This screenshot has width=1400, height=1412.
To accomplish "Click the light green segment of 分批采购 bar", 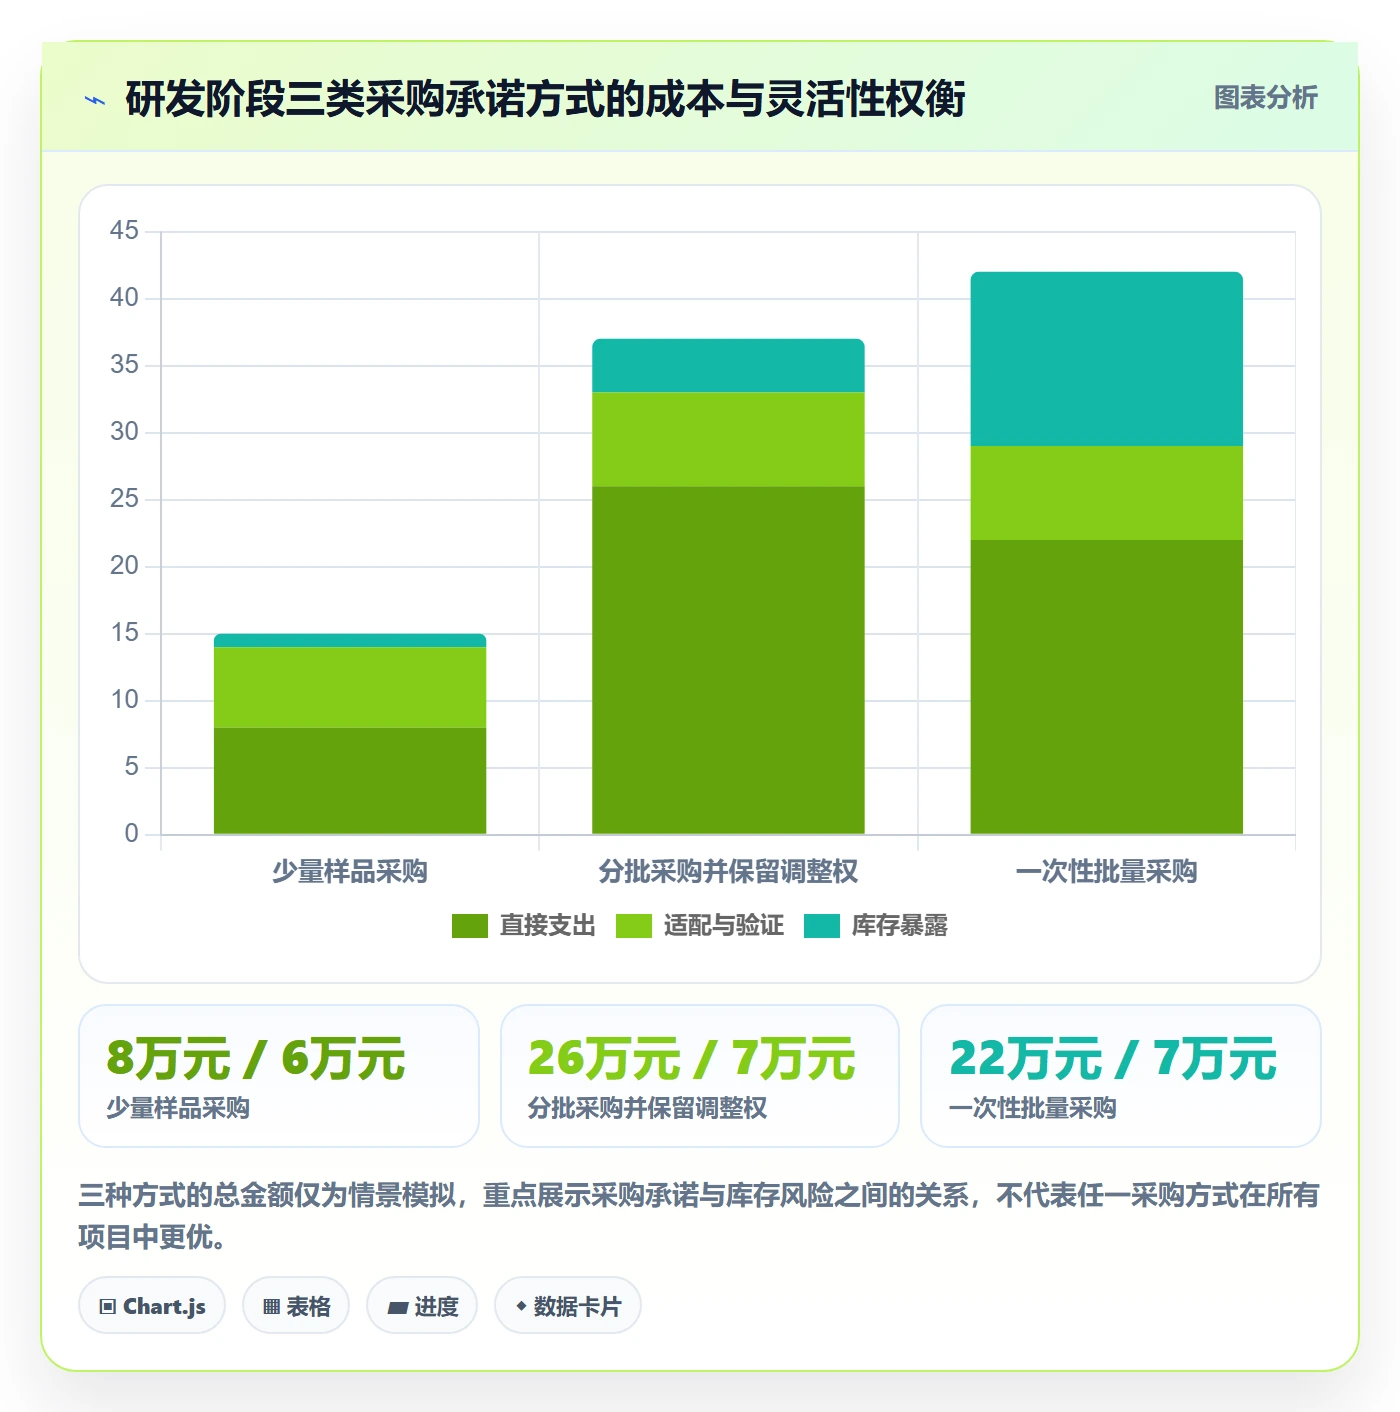I will 728,440.
